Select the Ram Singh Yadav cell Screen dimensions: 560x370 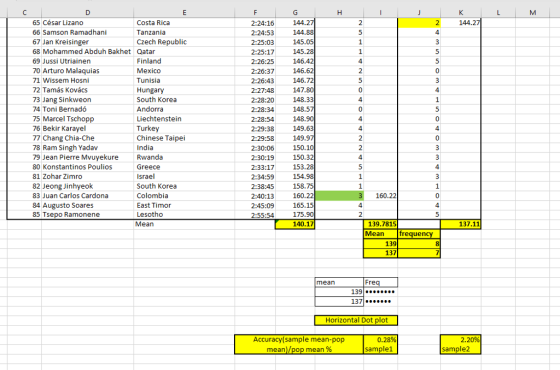click(88, 148)
